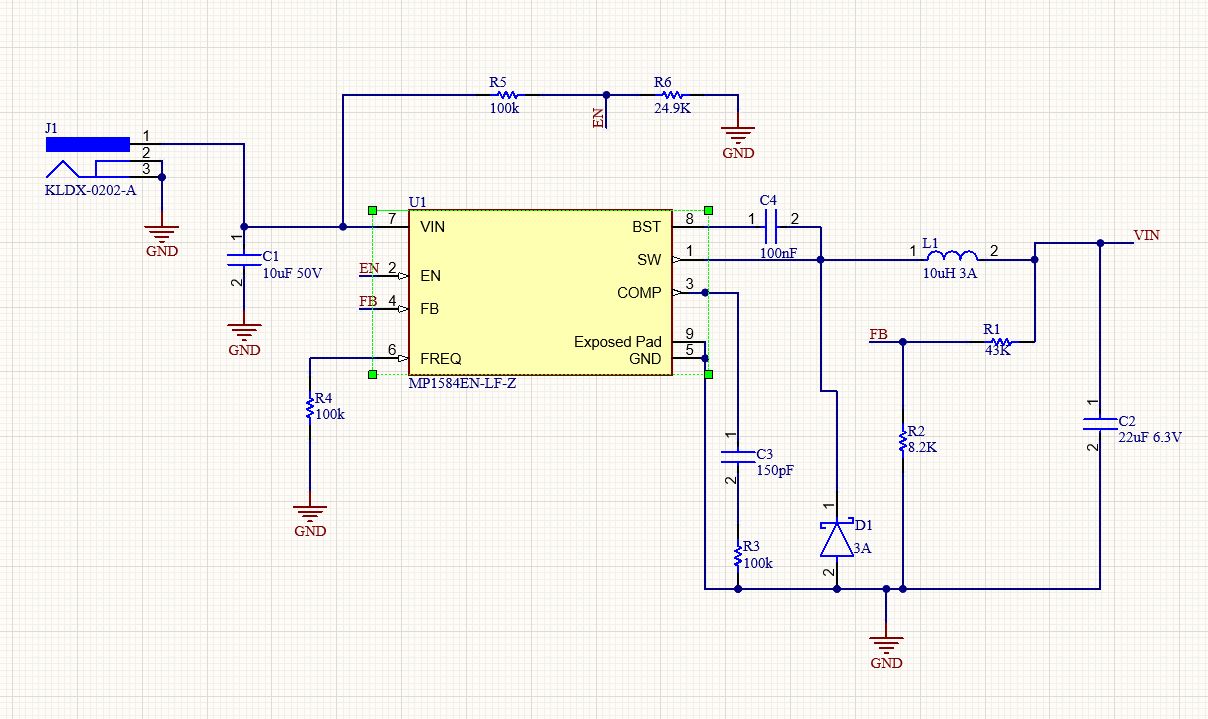Select capacitor C1 symbol

pos(243,259)
